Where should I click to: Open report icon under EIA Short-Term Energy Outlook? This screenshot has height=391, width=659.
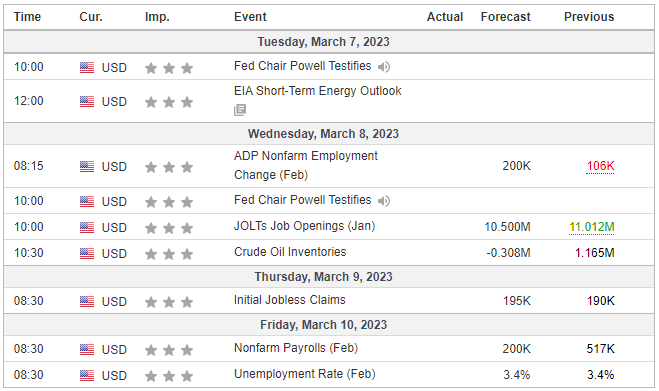coord(240,110)
